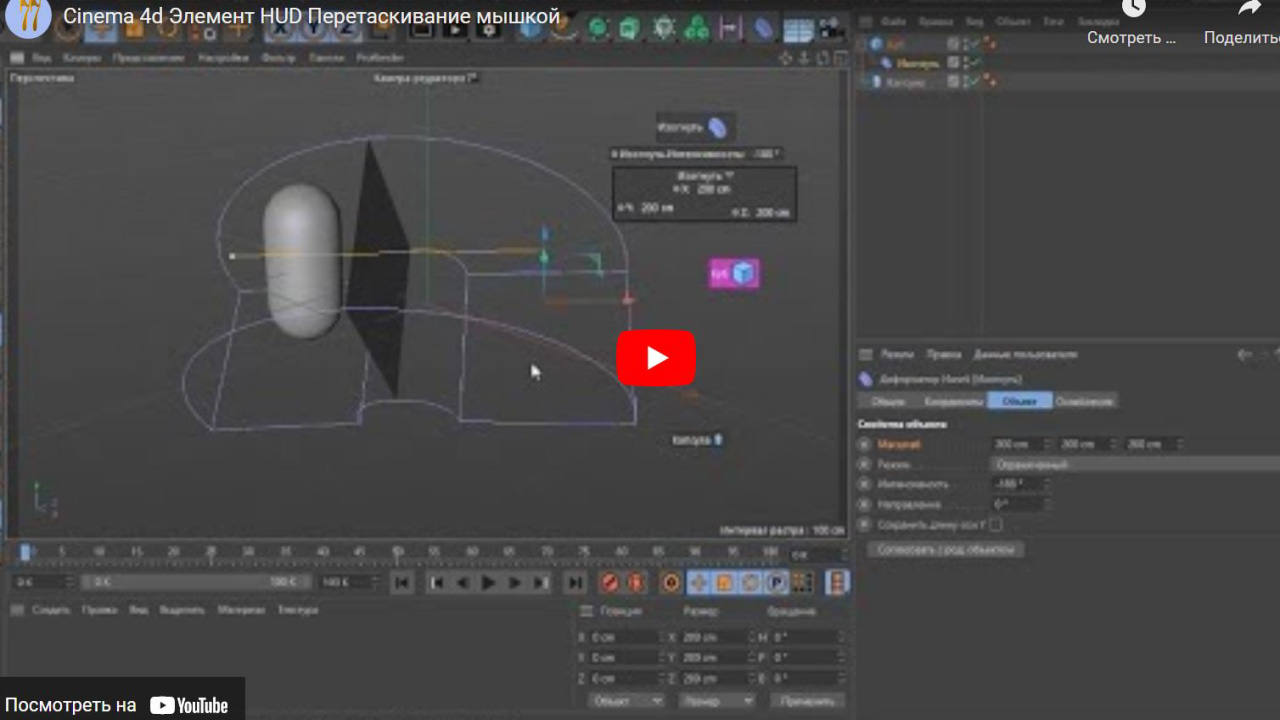This screenshot has height=720, width=1280.
Task: Switch to the Basic tab in attributes
Action: [x=888, y=401]
